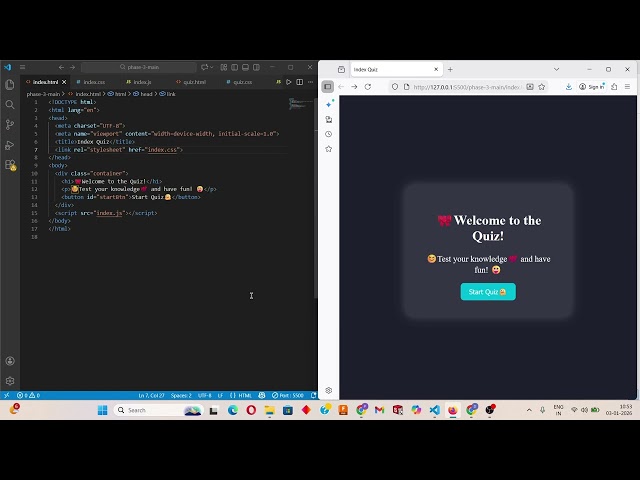Viewport: 640px width, 480px height.
Task: Open the Search view in VS Code sidebar
Action: click(10, 104)
